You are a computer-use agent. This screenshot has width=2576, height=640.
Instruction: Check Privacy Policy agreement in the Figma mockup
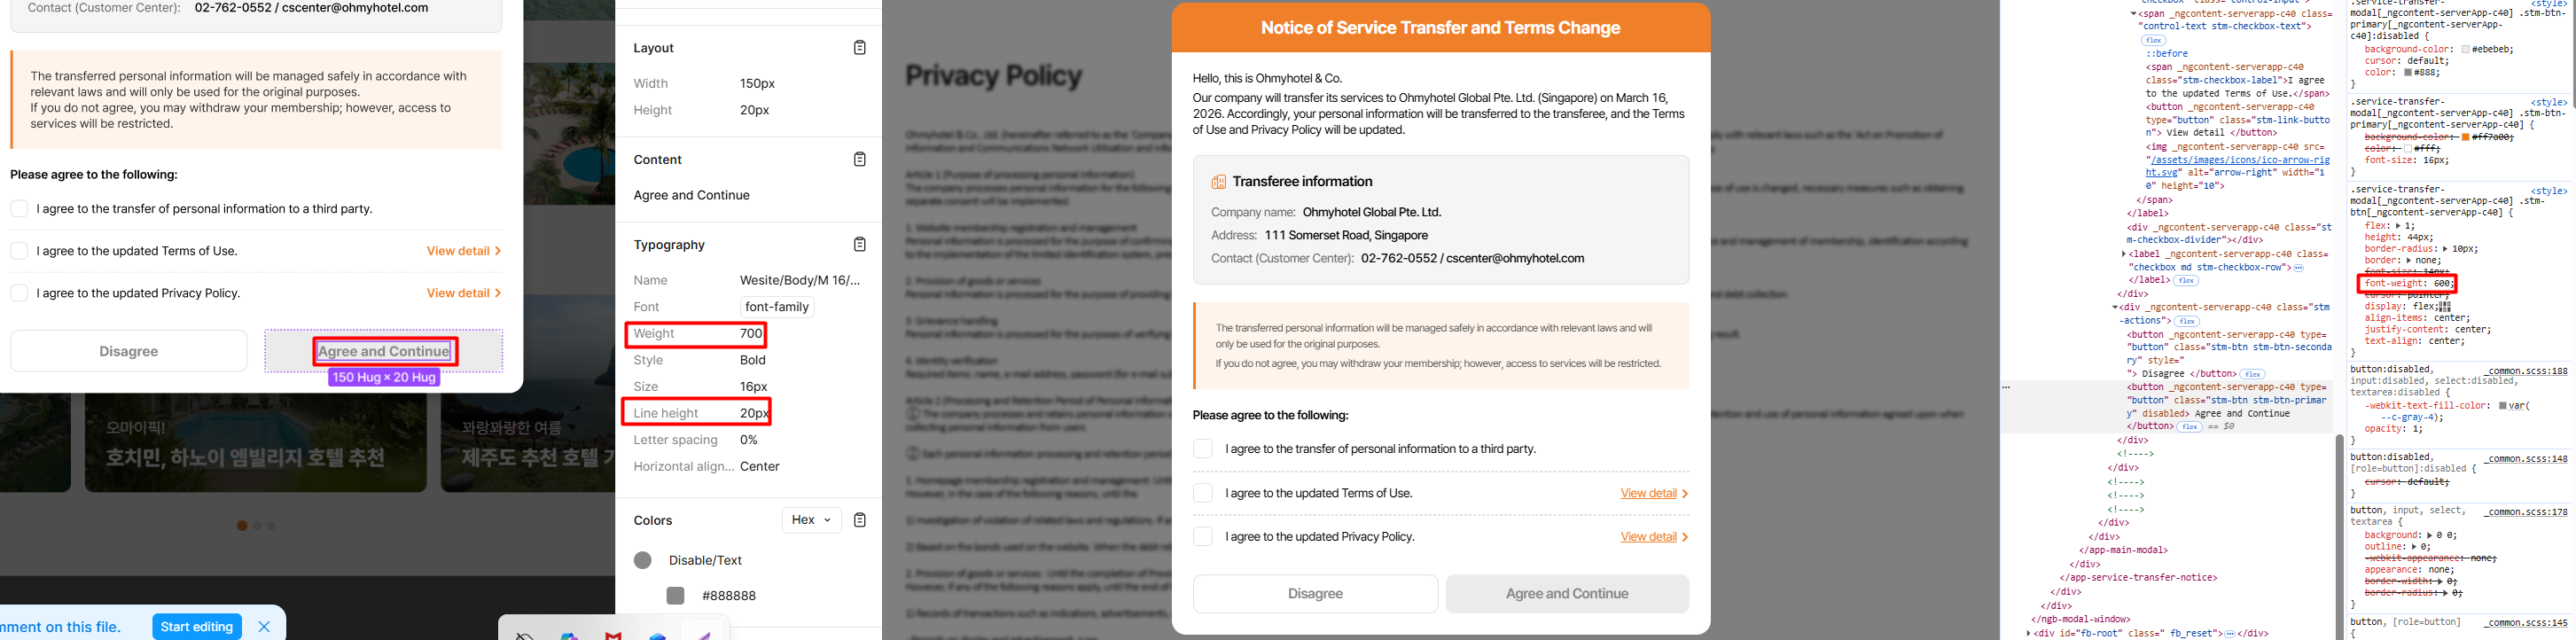19,293
